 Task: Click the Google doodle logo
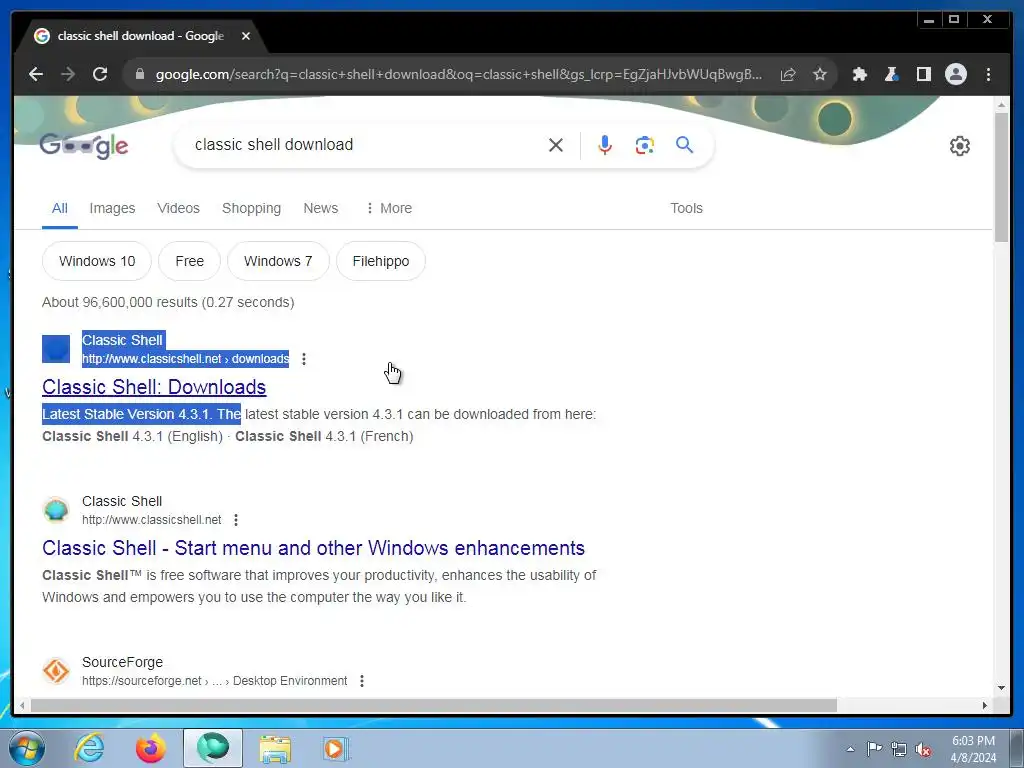click(x=84, y=146)
